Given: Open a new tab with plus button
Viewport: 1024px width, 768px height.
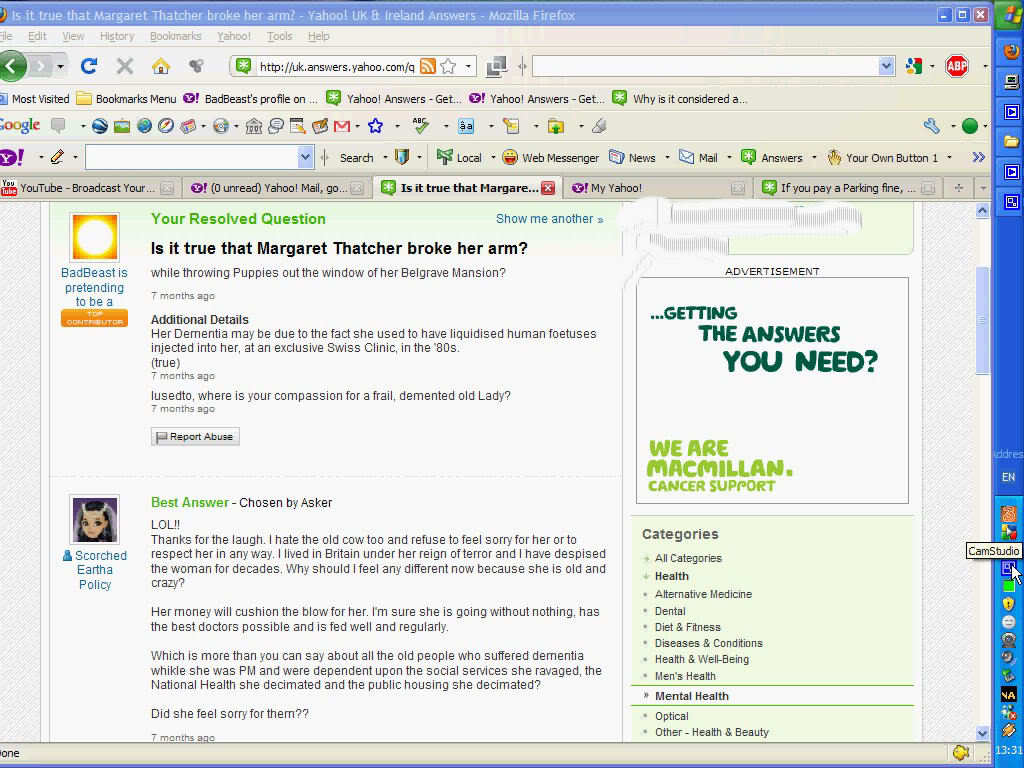Looking at the screenshot, I should pos(959,188).
